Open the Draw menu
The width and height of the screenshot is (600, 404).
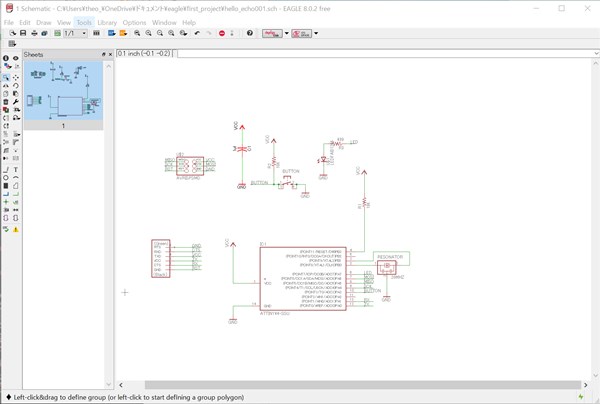pyautogui.click(x=44, y=23)
